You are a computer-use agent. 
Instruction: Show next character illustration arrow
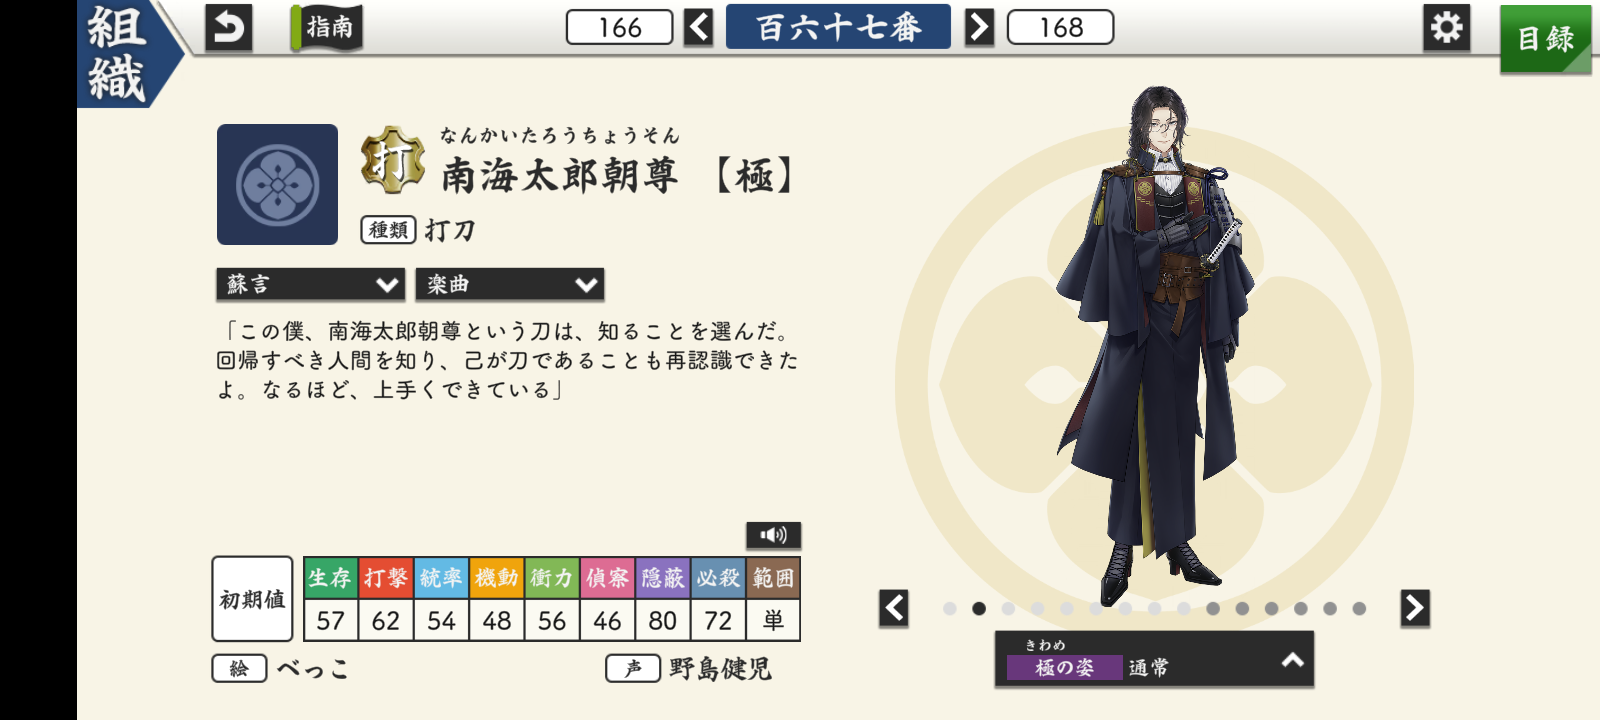[x=1414, y=608]
